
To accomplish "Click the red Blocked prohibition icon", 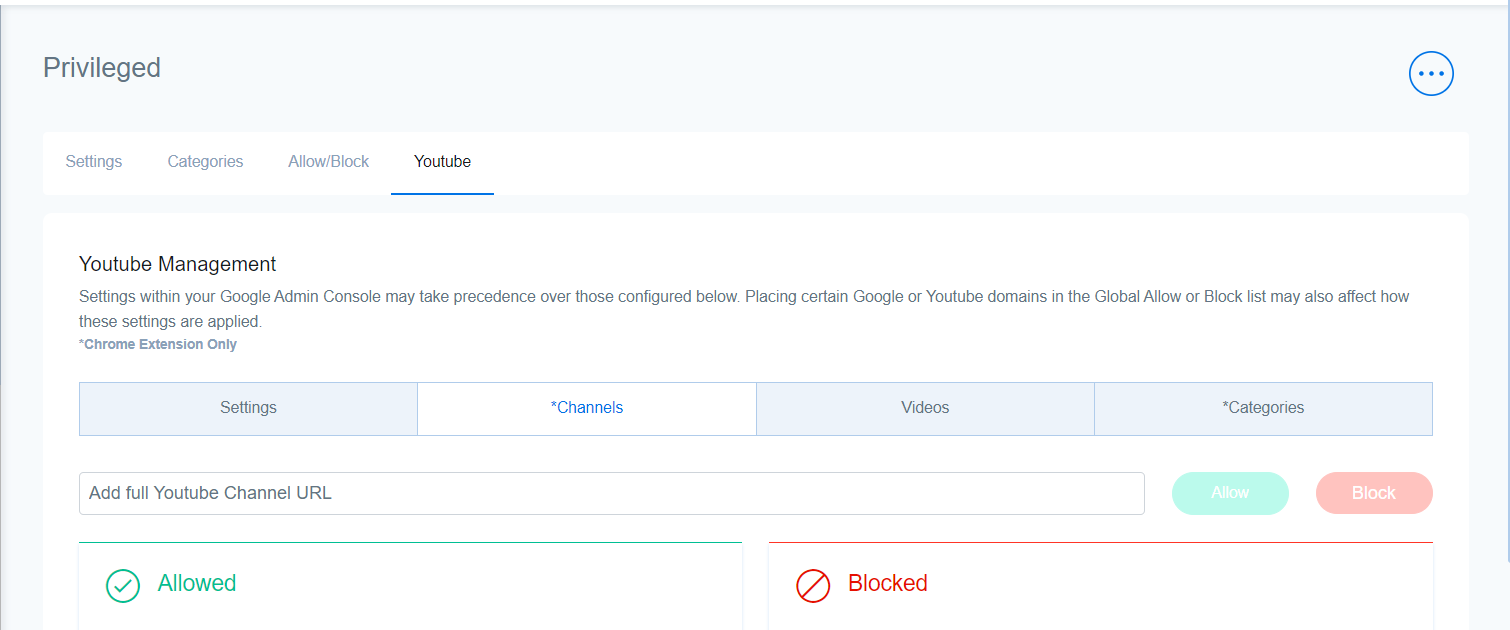I will tap(813, 586).
